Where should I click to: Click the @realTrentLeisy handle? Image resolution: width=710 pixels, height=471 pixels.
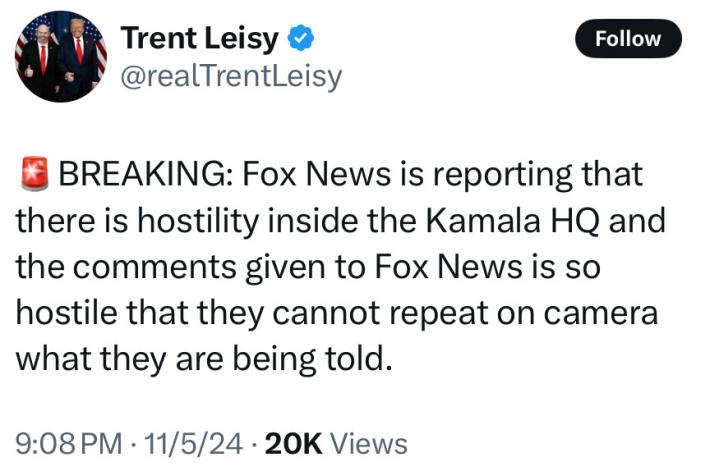point(231,76)
